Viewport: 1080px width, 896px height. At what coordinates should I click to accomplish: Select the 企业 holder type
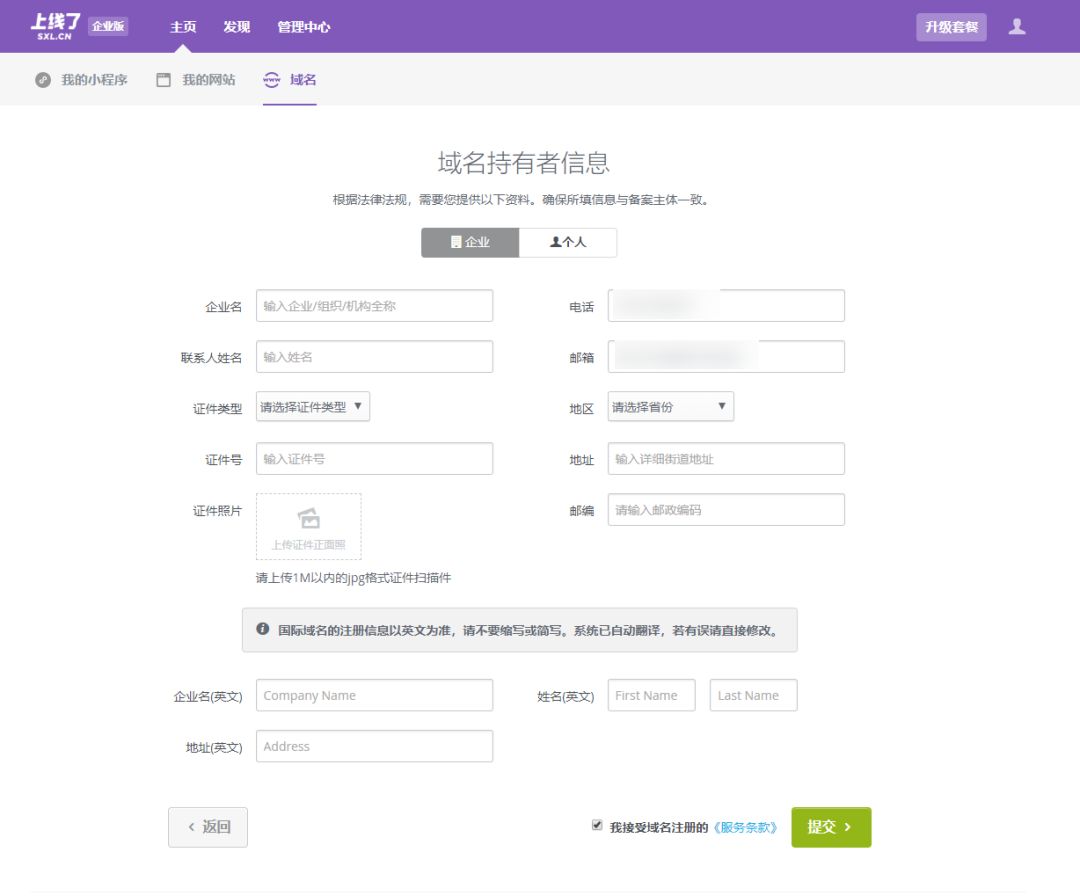coord(470,241)
